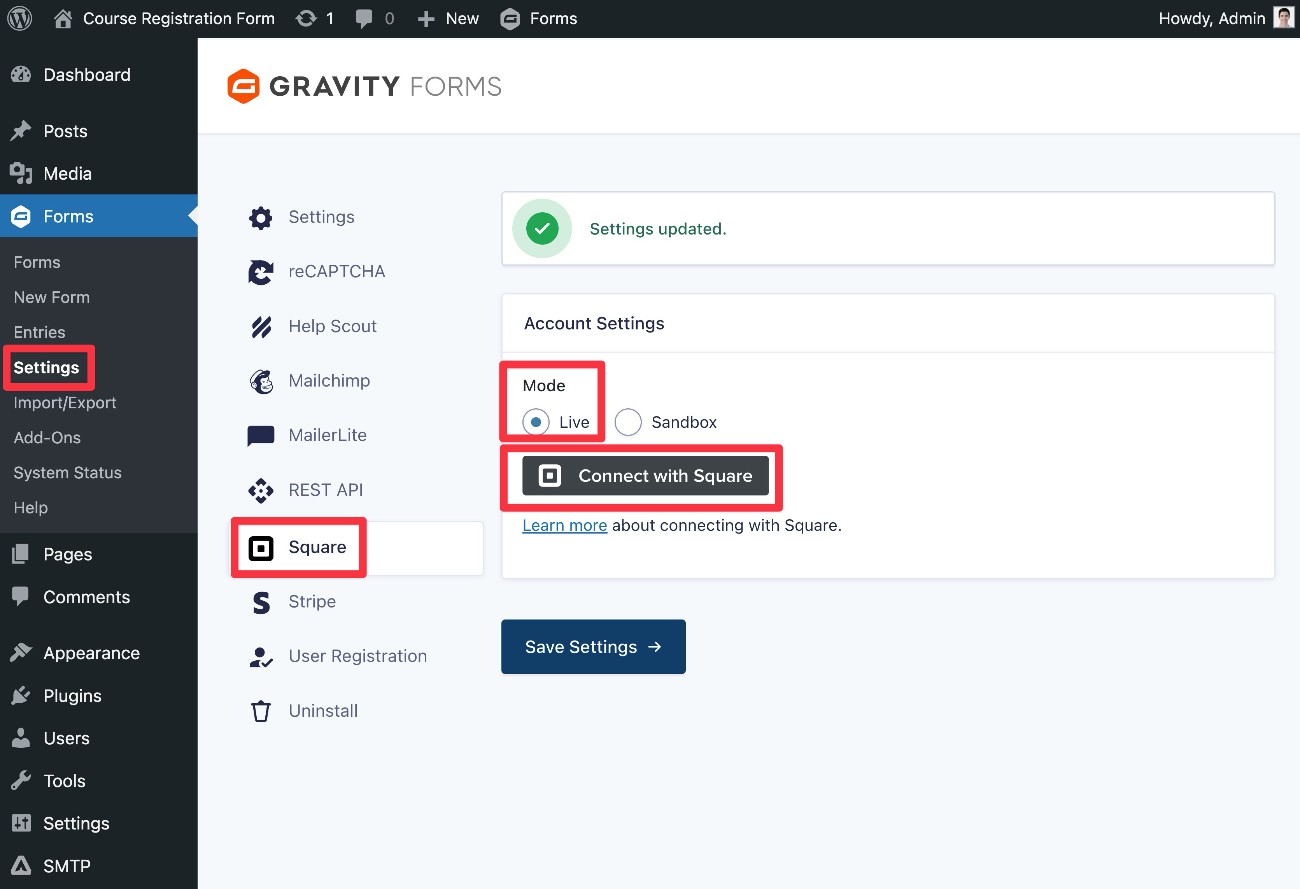Select the REST API icon
Viewport: 1300px width, 889px height.
pyautogui.click(x=260, y=490)
